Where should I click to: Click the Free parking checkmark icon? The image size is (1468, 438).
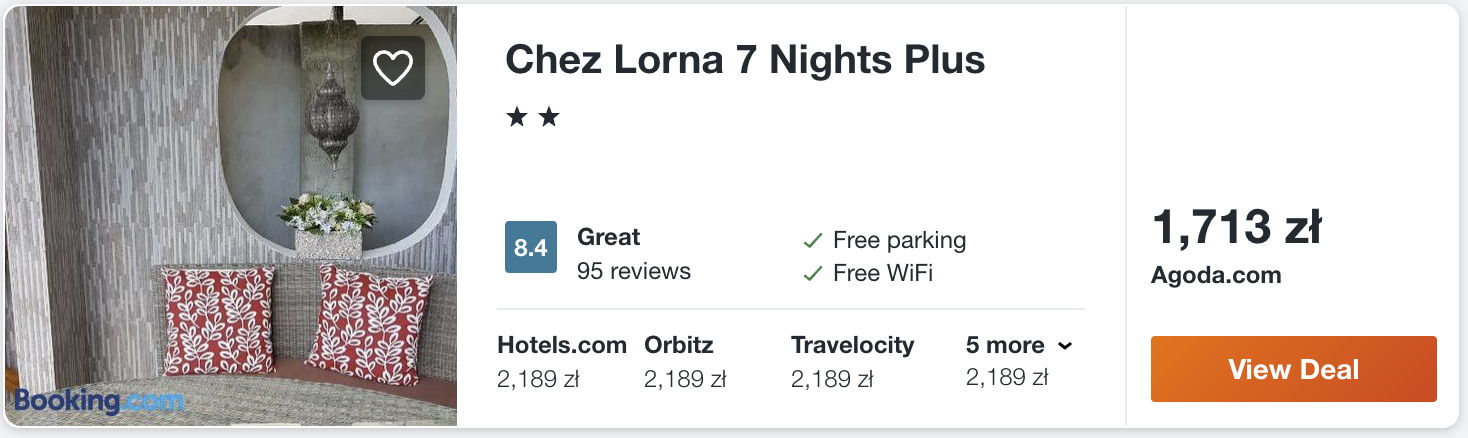point(813,241)
